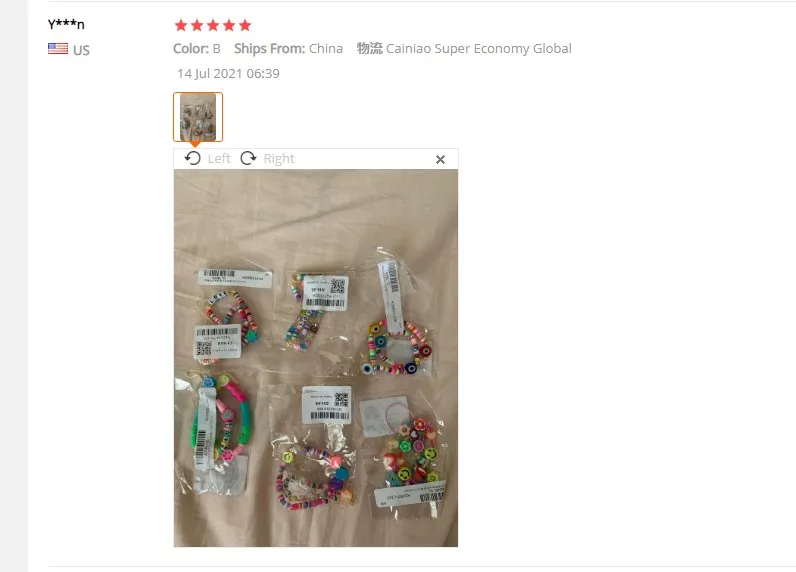The image size is (796, 572).
Task: Close the enlarged review photo viewer
Action: pos(440,159)
